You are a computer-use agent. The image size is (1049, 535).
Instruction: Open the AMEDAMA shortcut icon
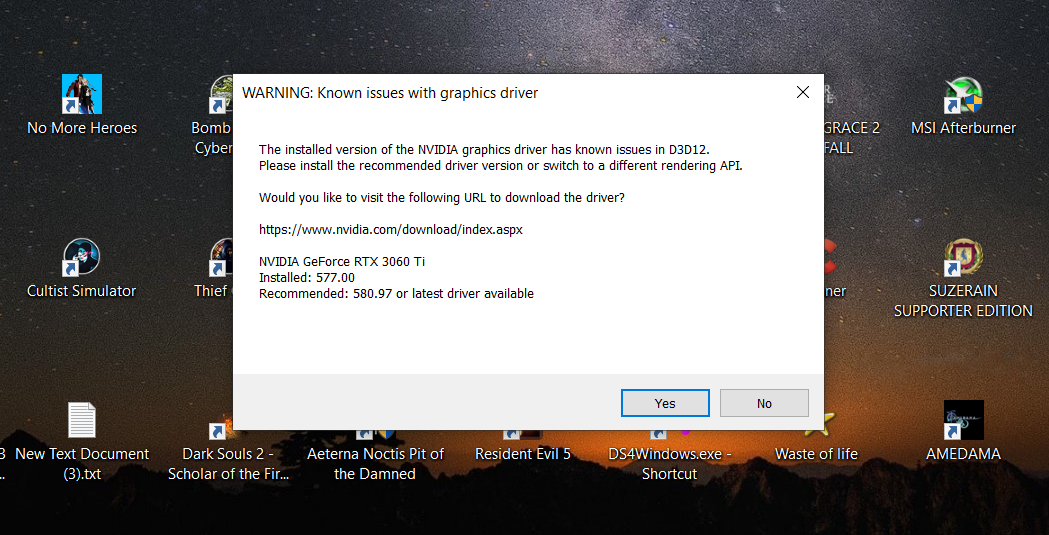pos(963,420)
